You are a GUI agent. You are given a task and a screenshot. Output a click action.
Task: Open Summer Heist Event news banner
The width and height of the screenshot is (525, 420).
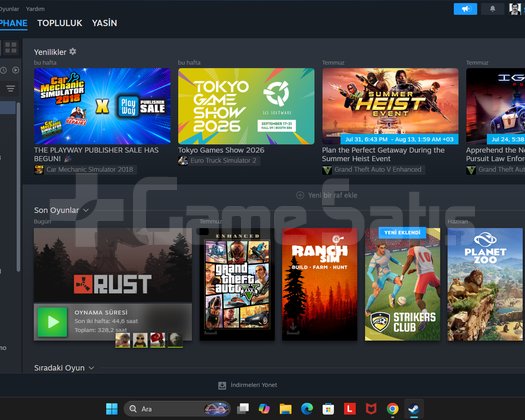click(390, 106)
